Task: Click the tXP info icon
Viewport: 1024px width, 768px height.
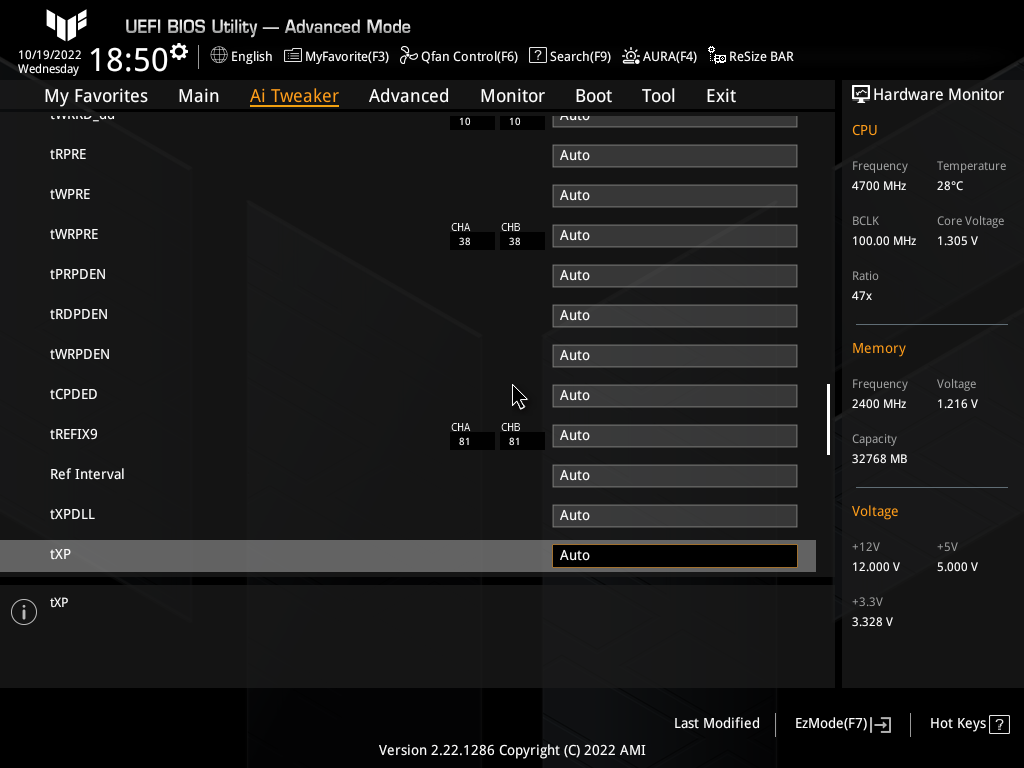Action: (23, 611)
